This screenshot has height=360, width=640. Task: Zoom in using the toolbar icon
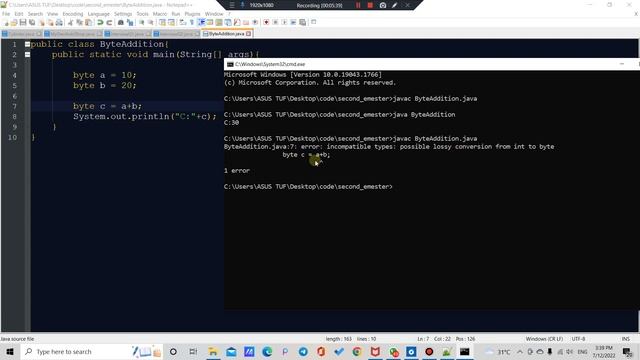coord(142,22)
